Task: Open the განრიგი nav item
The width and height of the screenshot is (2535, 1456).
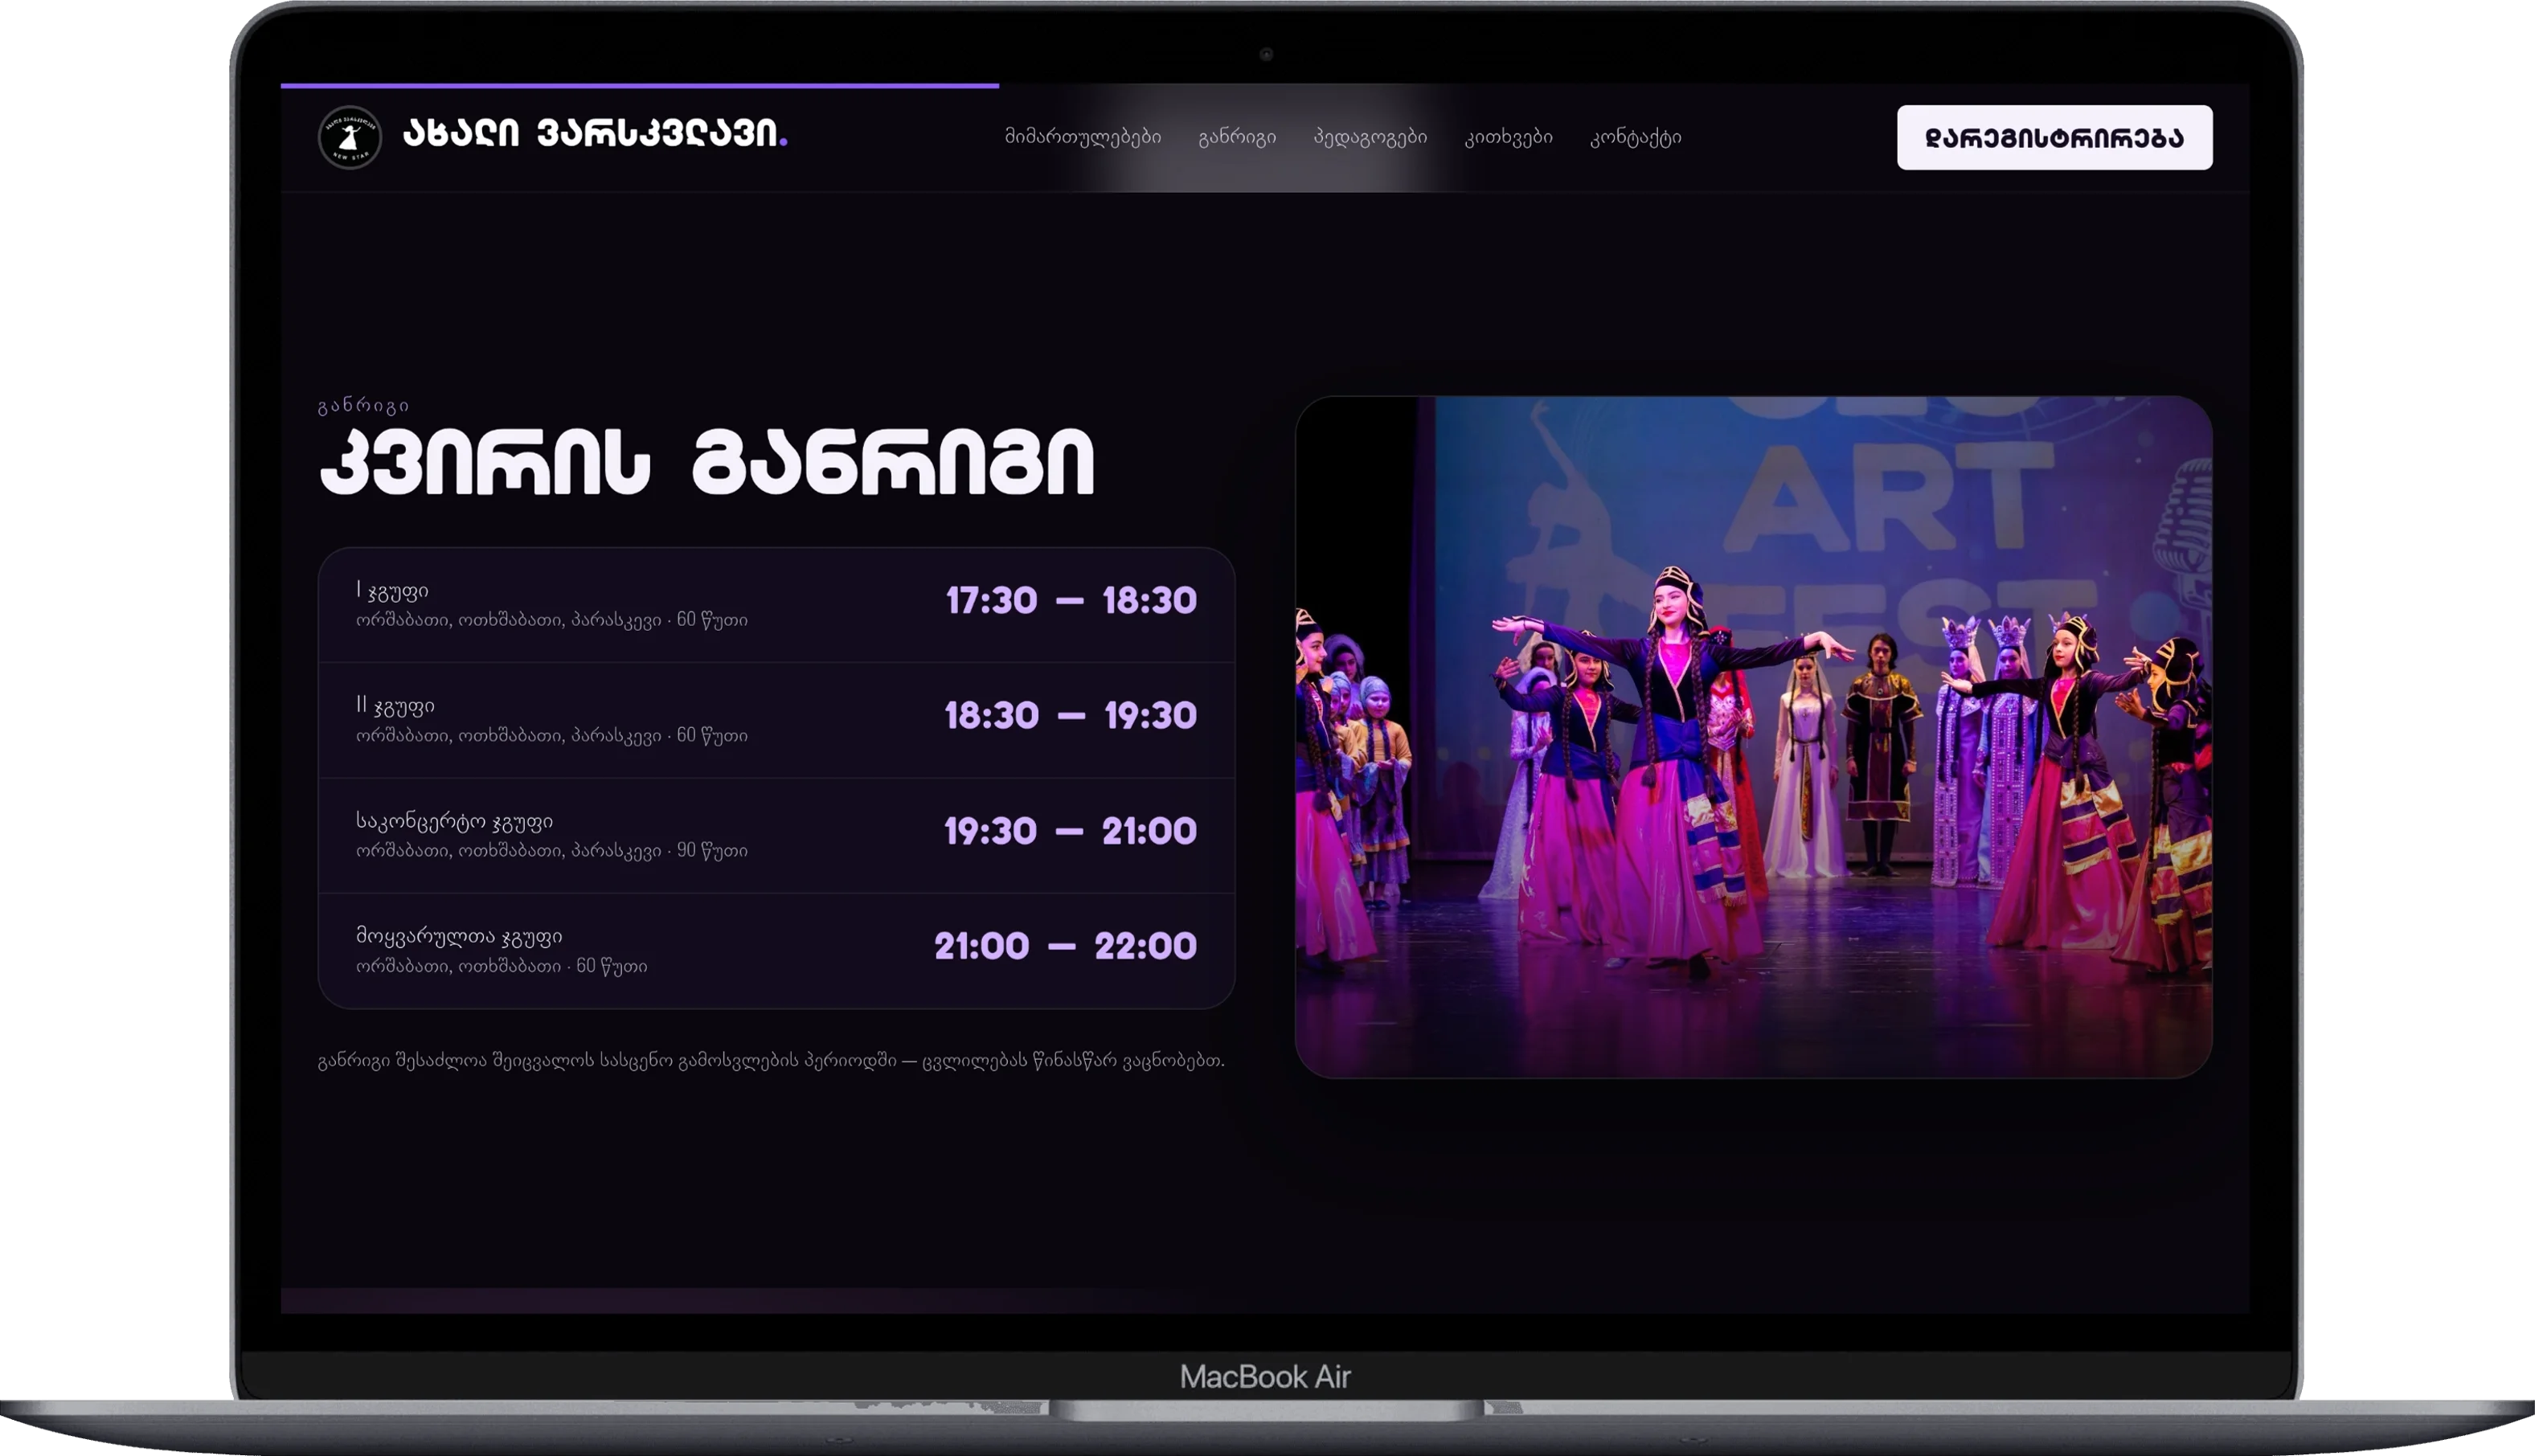Action: click(x=1237, y=137)
